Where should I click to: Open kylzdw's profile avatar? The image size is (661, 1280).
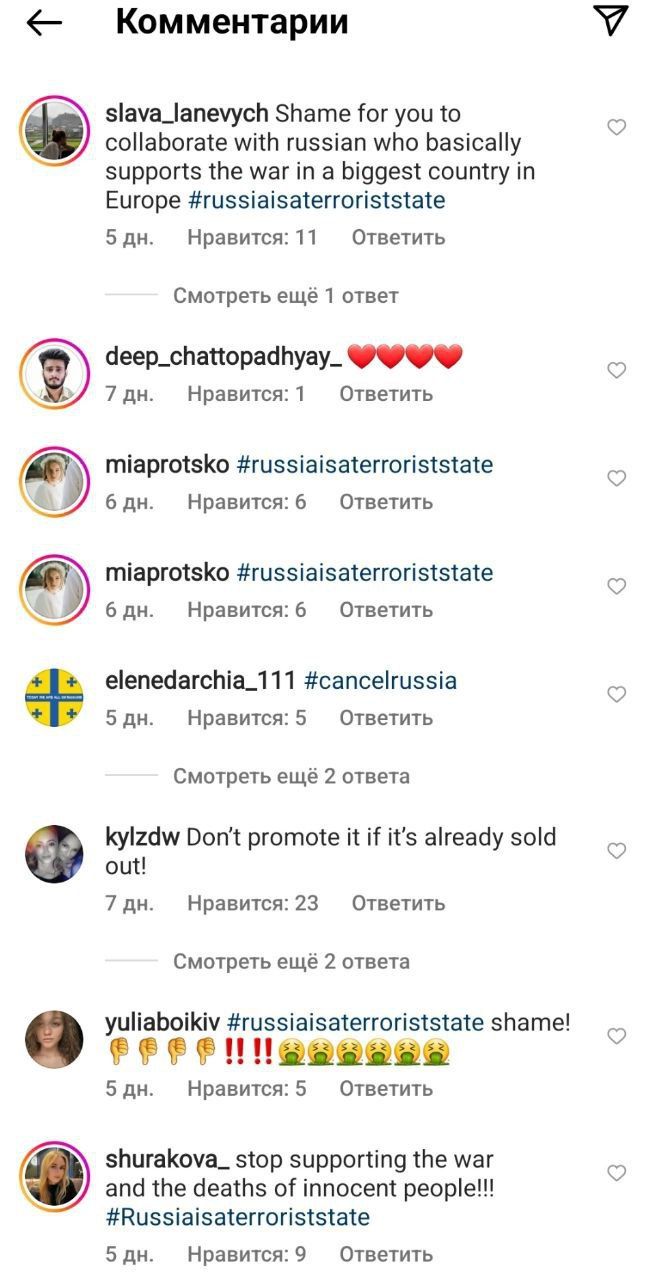53,854
